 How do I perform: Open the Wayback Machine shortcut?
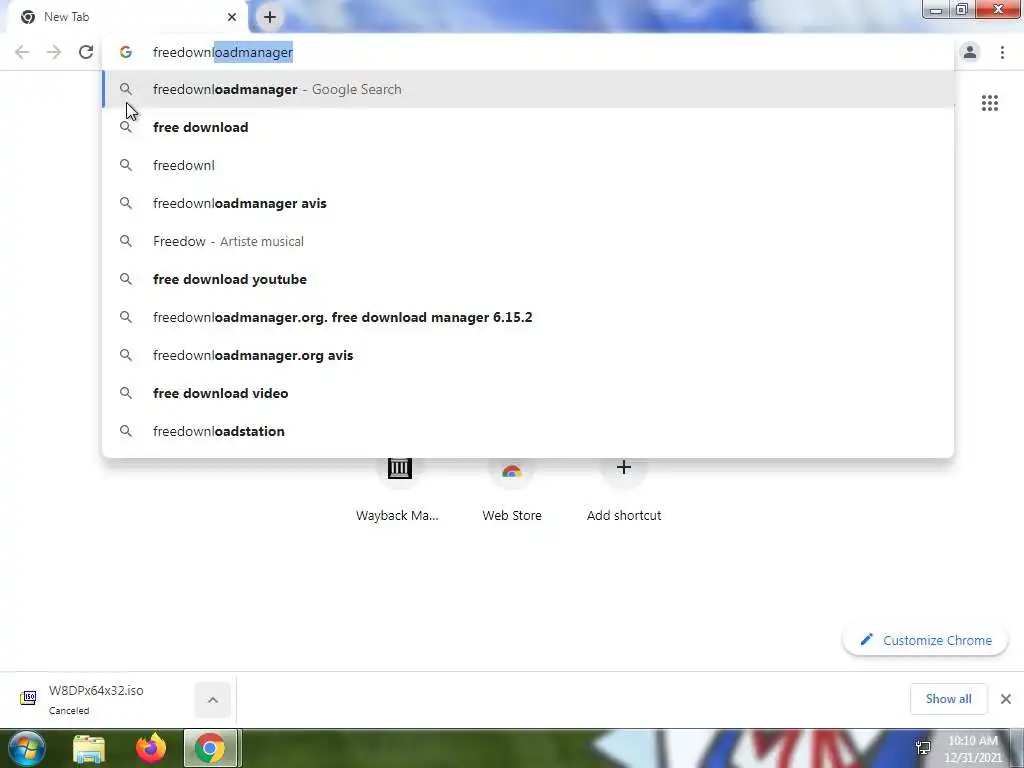pyautogui.click(x=399, y=490)
